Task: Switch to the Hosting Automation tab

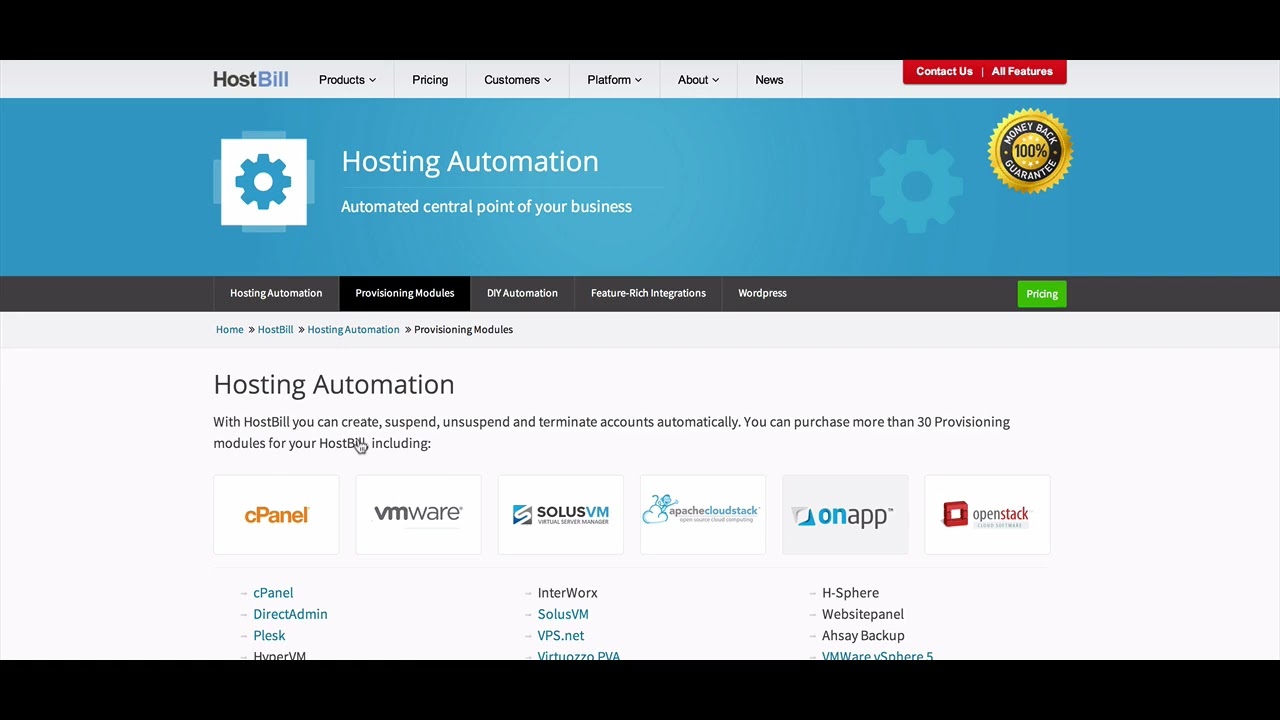Action: coord(276,293)
